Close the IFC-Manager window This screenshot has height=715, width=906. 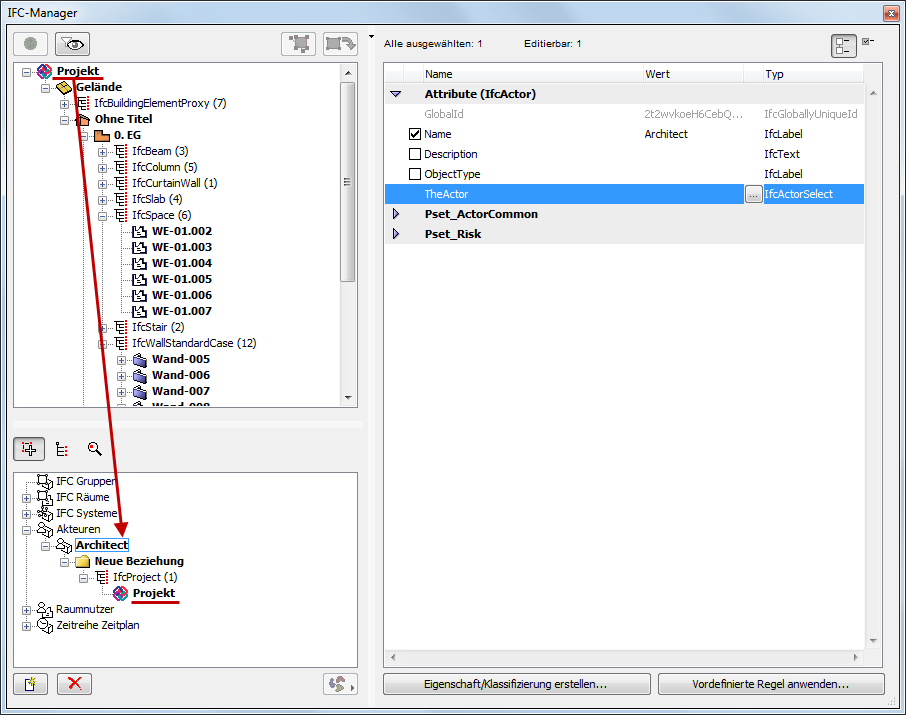pyautogui.click(x=891, y=13)
